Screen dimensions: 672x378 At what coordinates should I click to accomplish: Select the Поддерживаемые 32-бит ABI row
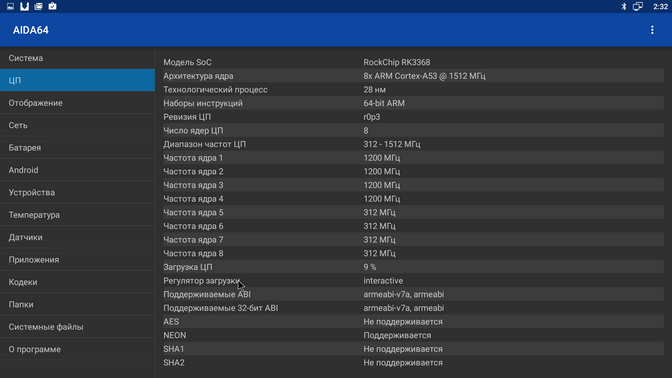pos(413,308)
